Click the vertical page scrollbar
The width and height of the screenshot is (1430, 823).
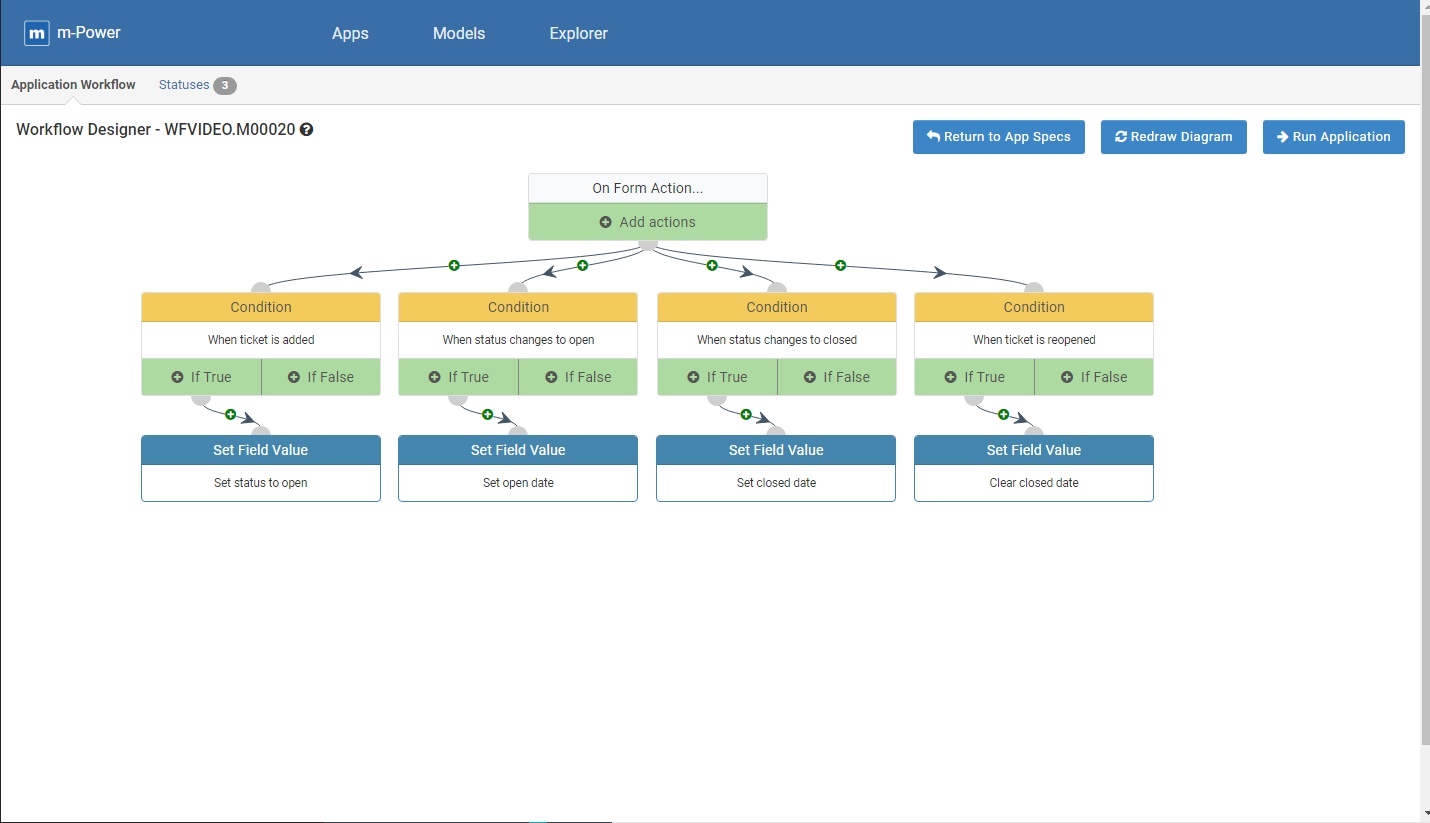coord(1424,400)
